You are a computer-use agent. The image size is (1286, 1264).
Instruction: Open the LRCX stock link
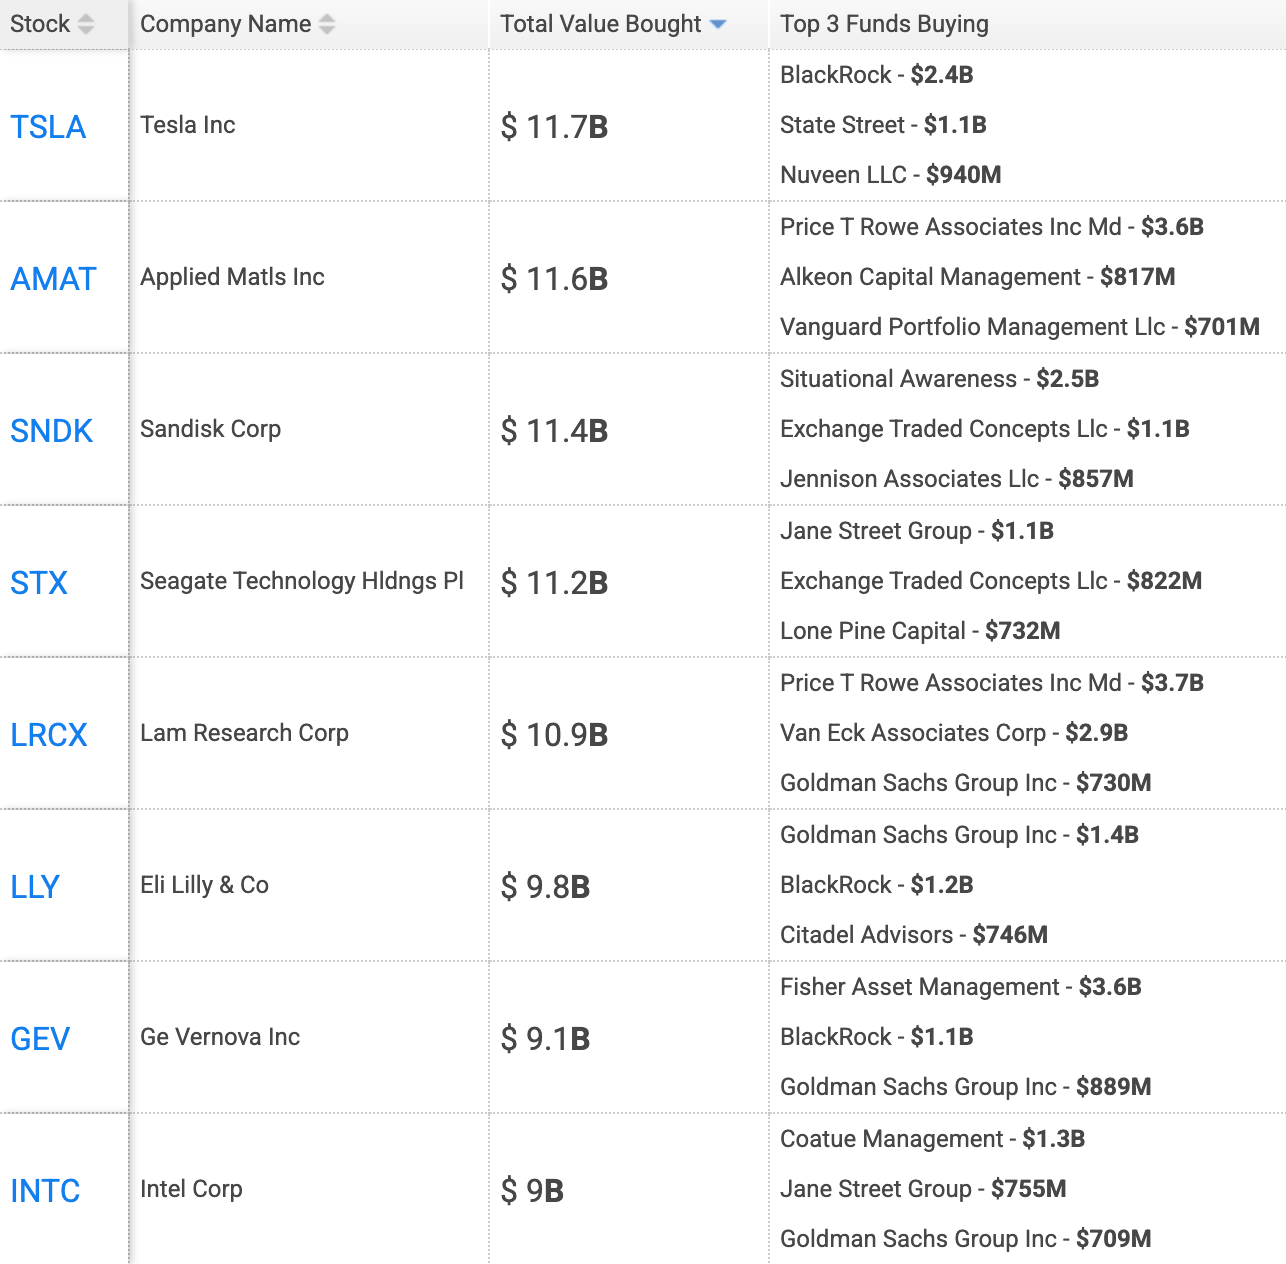[49, 735]
